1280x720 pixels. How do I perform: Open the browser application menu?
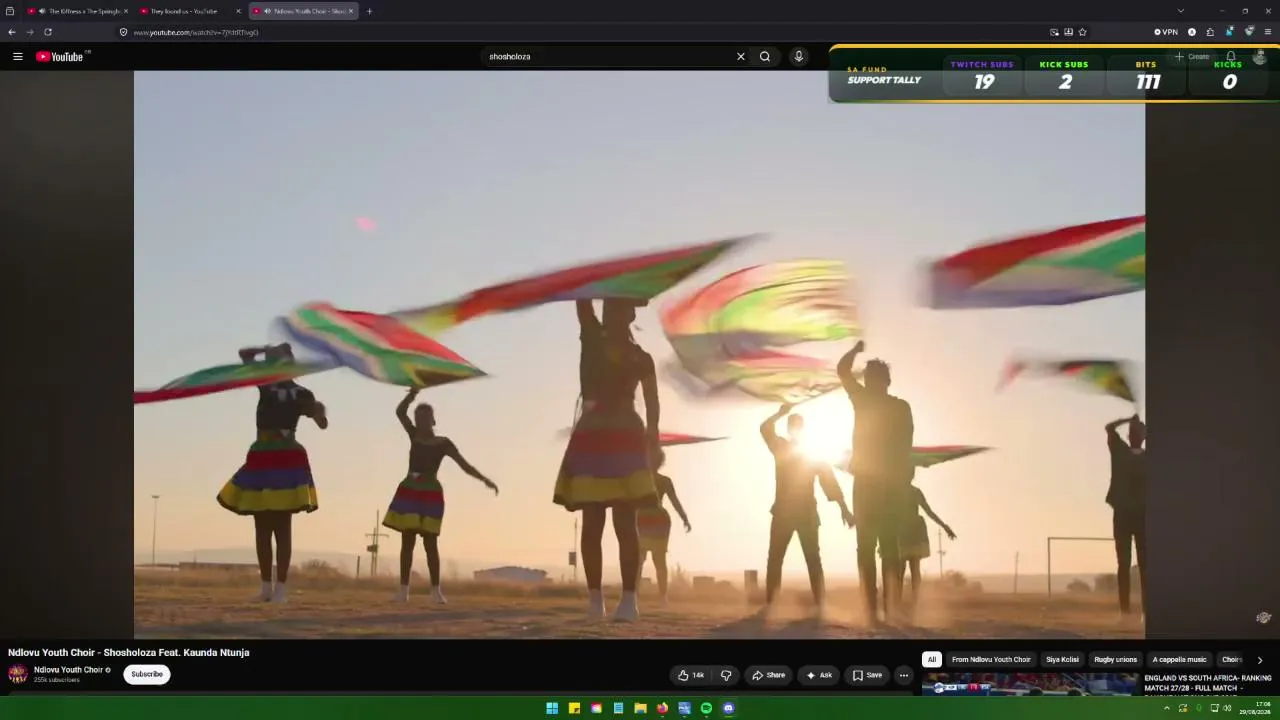click(1268, 32)
